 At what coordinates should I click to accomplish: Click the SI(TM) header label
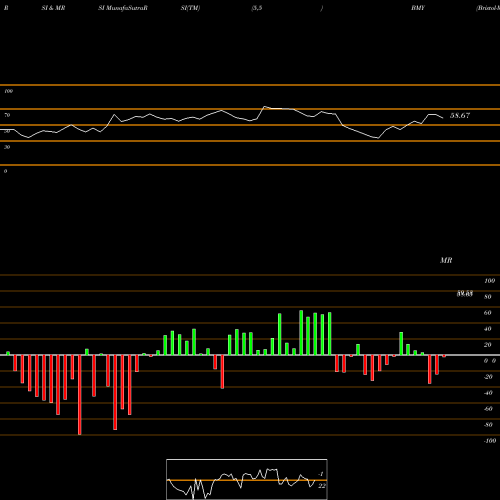point(190,8)
